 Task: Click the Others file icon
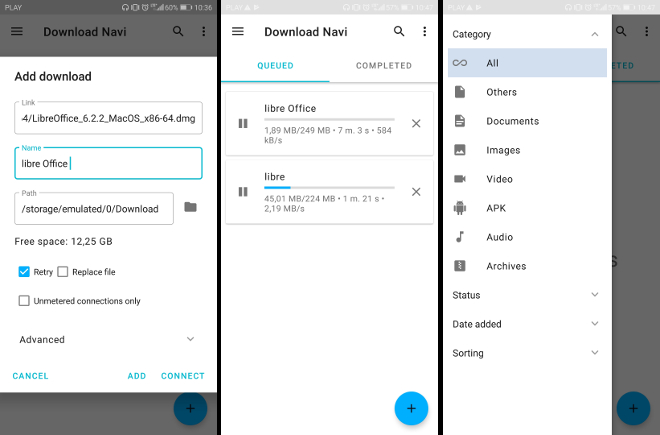[x=460, y=92]
